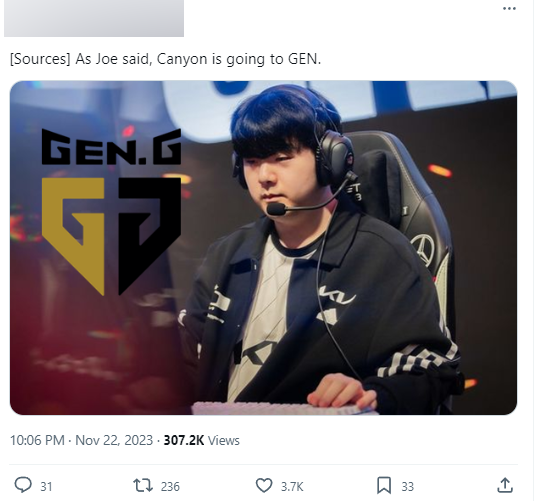This screenshot has height=501, width=538.
Task: Select the tweet text about Canyon
Action: pos(165,59)
